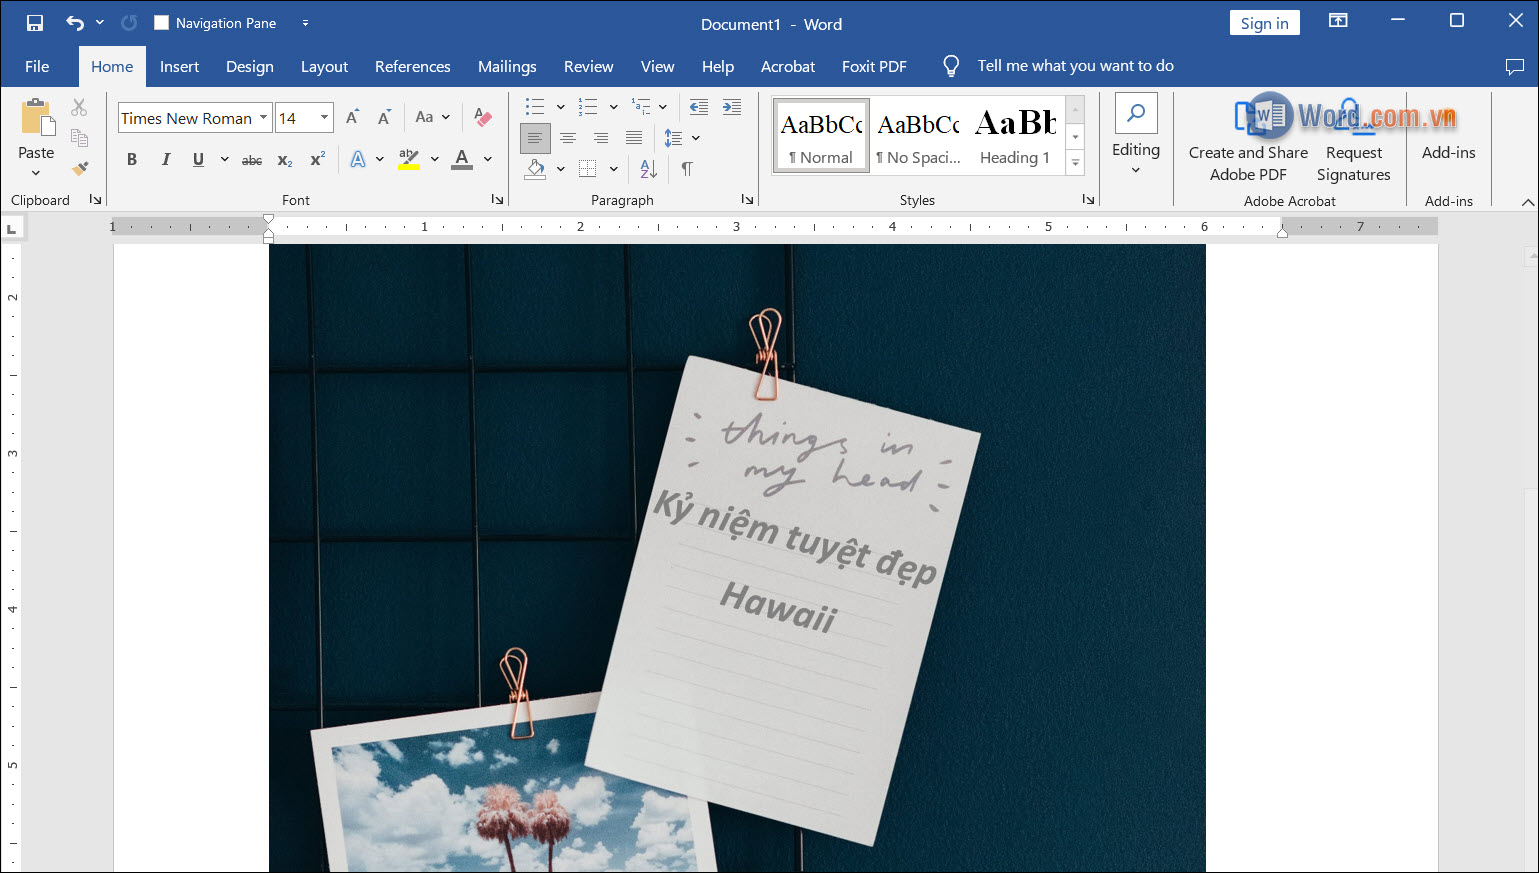This screenshot has width=1539, height=873.
Task: Click the Copy icon
Action: click(79, 138)
